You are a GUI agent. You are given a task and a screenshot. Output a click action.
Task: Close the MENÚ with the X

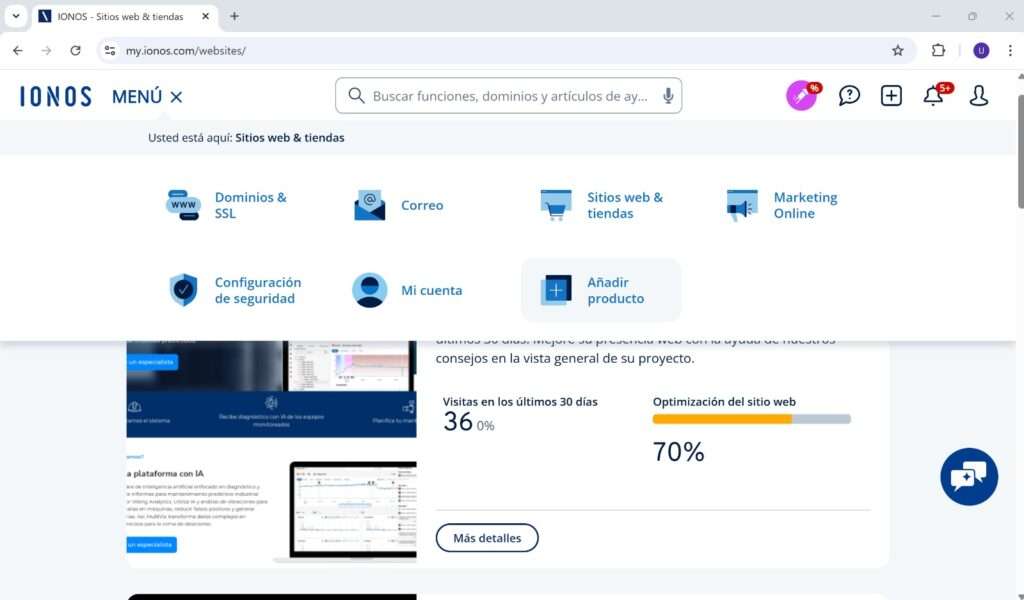176,97
